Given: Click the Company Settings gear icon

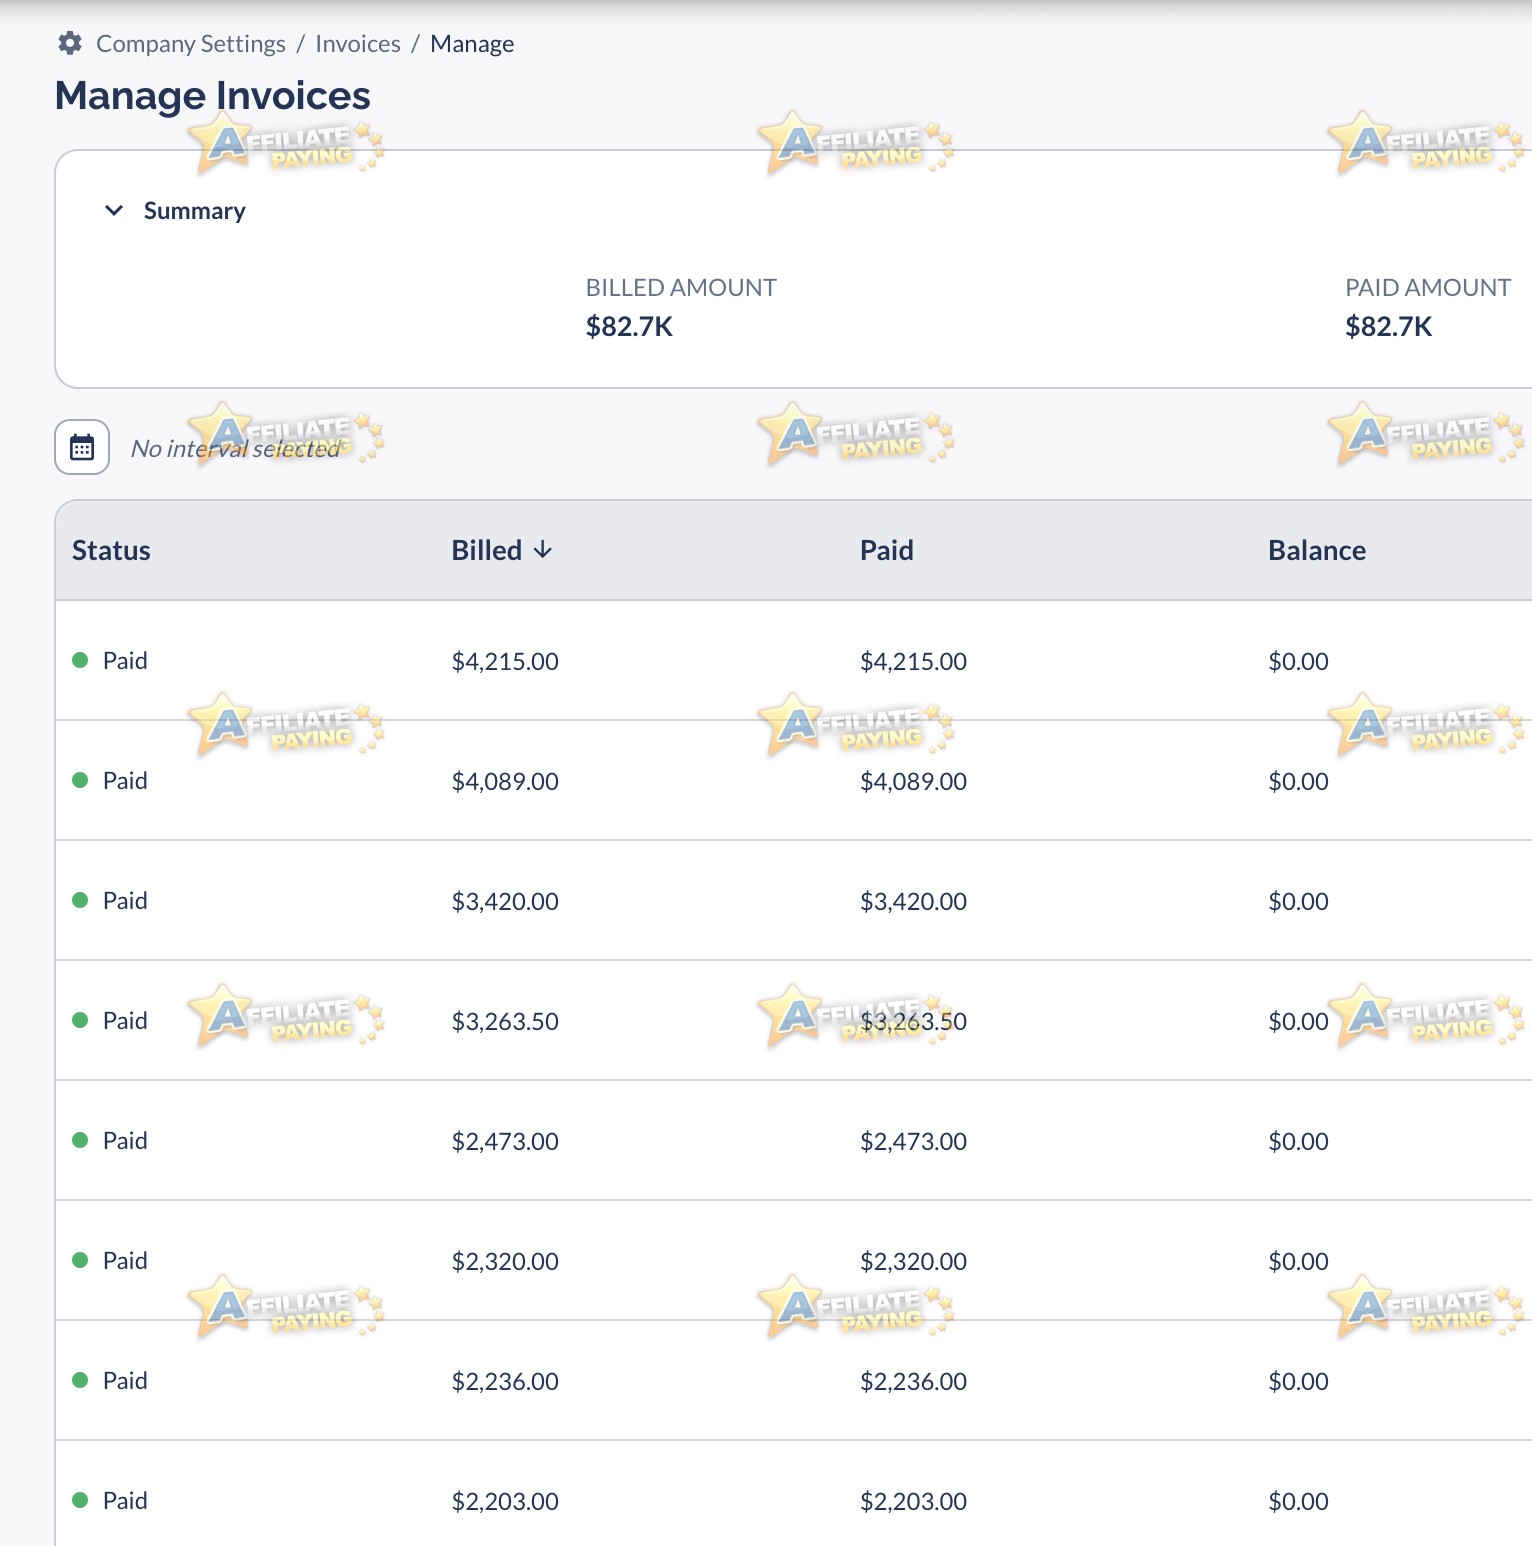Looking at the screenshot, I should click(70, 43).
